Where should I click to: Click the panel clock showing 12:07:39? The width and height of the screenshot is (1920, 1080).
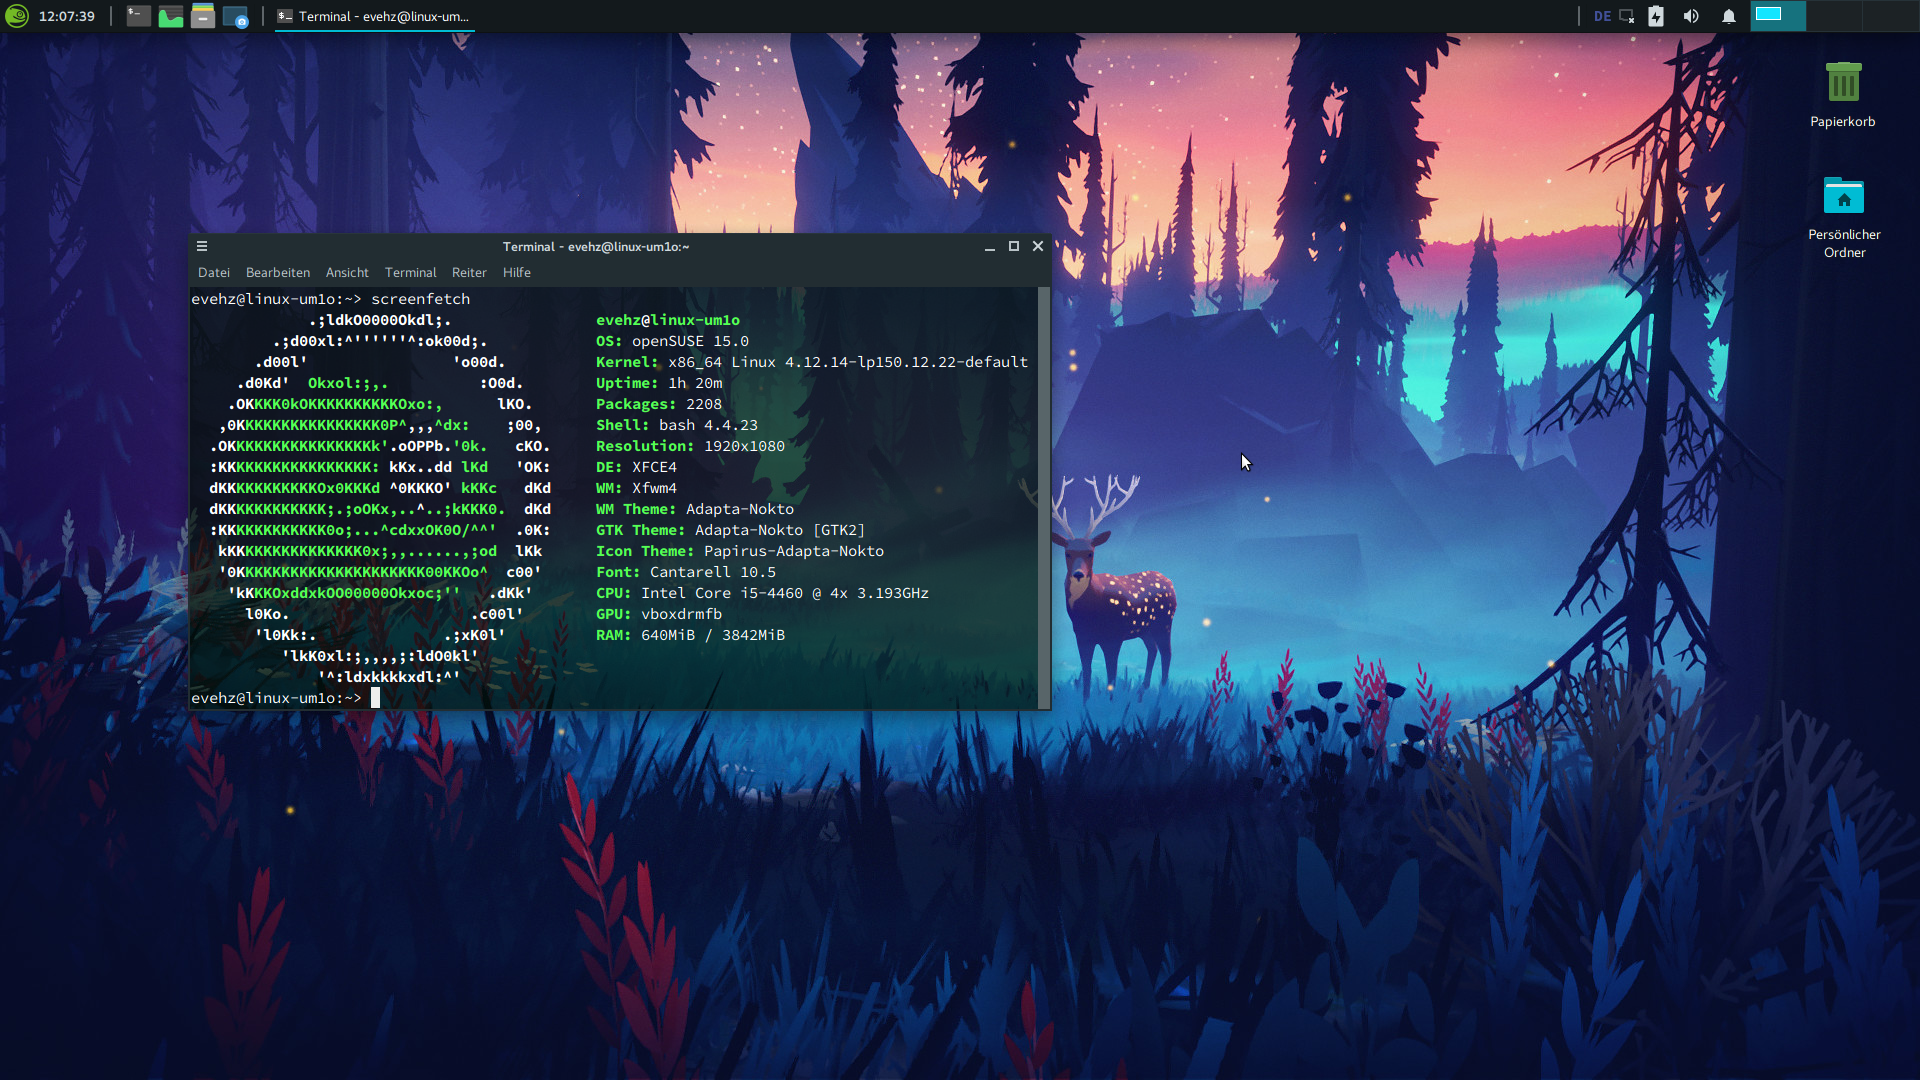(67, 16)
